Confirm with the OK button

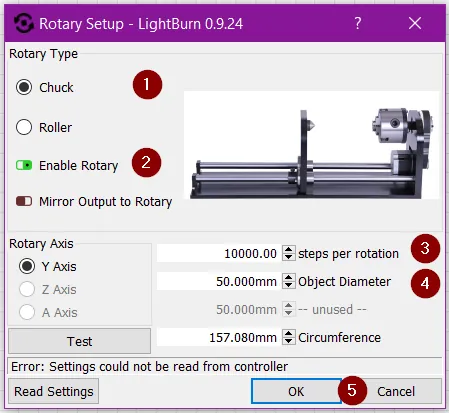(296, 391)
